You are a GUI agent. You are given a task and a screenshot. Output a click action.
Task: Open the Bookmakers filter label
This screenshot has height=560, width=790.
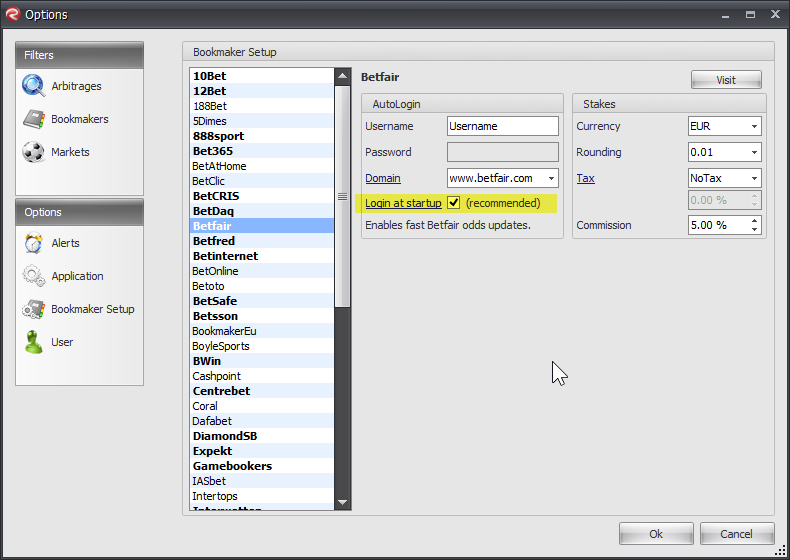tap(80, 119)
